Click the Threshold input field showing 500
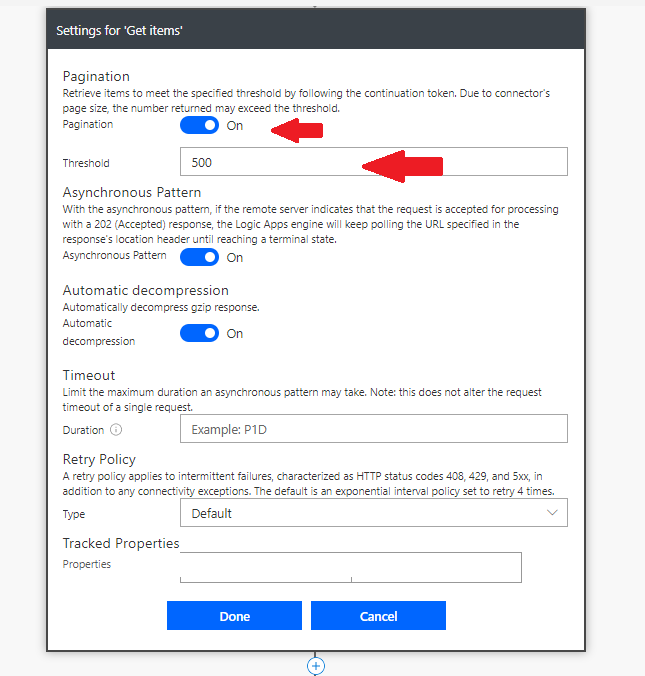 pos(374,162)
